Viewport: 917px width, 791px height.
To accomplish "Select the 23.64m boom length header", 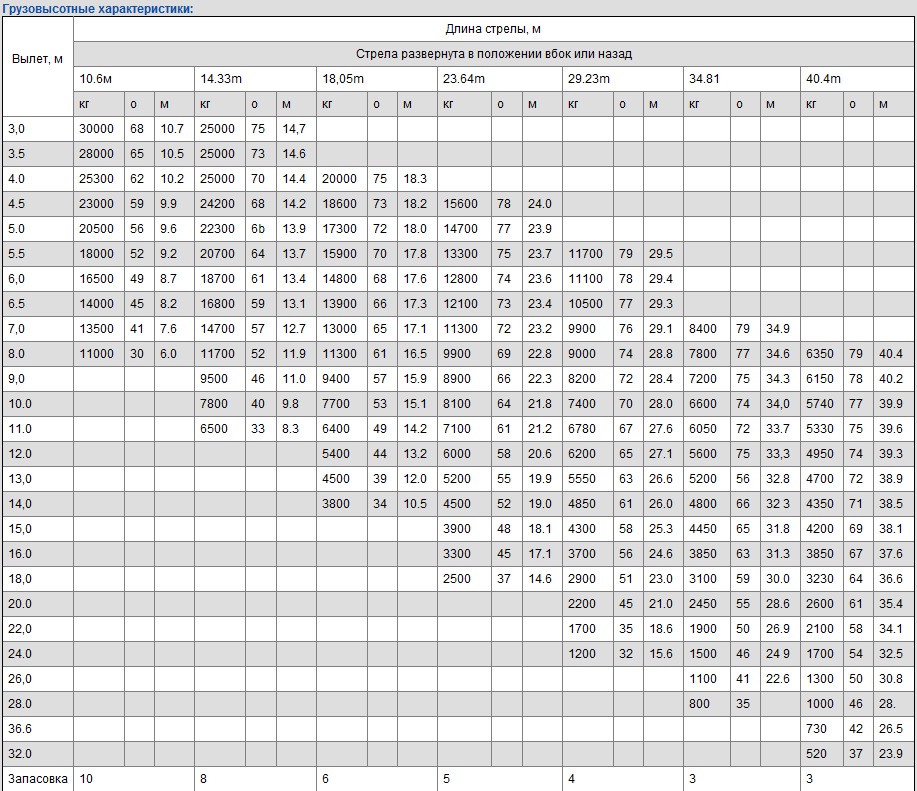I will 464,79.
